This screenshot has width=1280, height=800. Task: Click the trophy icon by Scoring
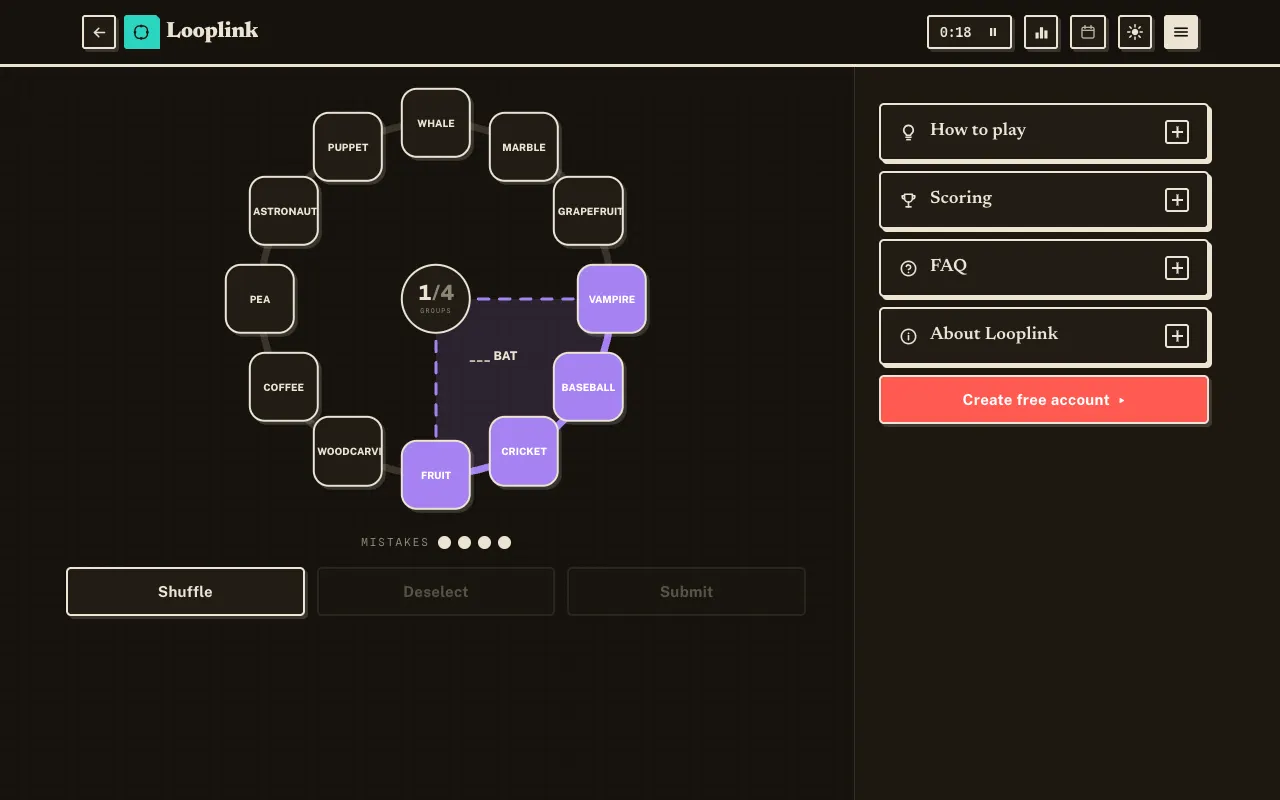point(908,200)
